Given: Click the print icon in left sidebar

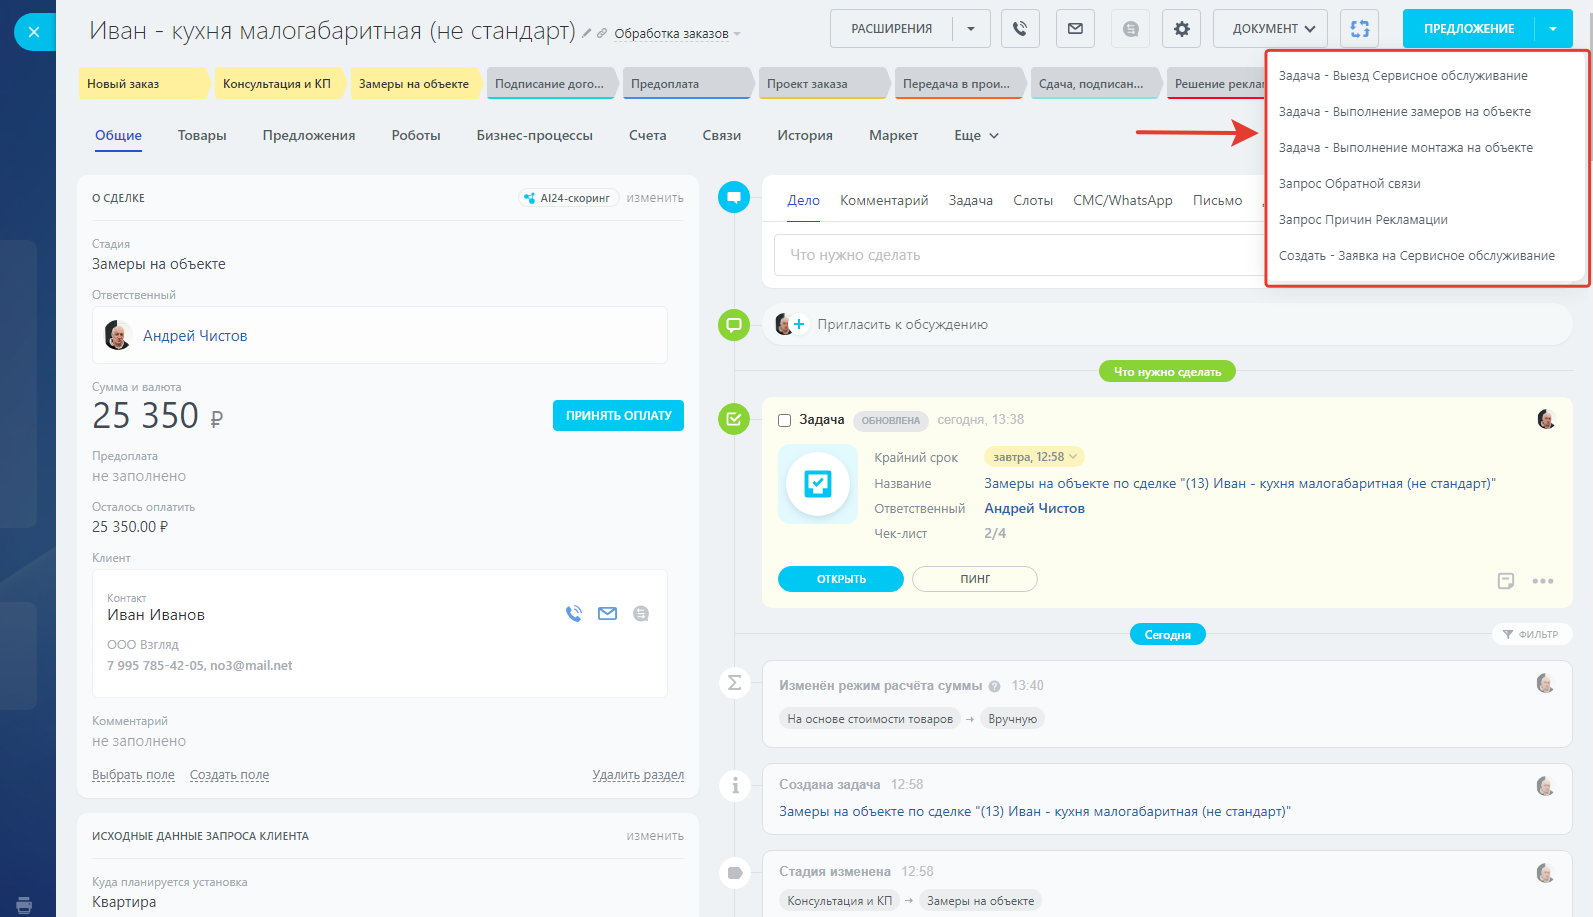Looking at the screenshot, I should click(x=24, y=904).
